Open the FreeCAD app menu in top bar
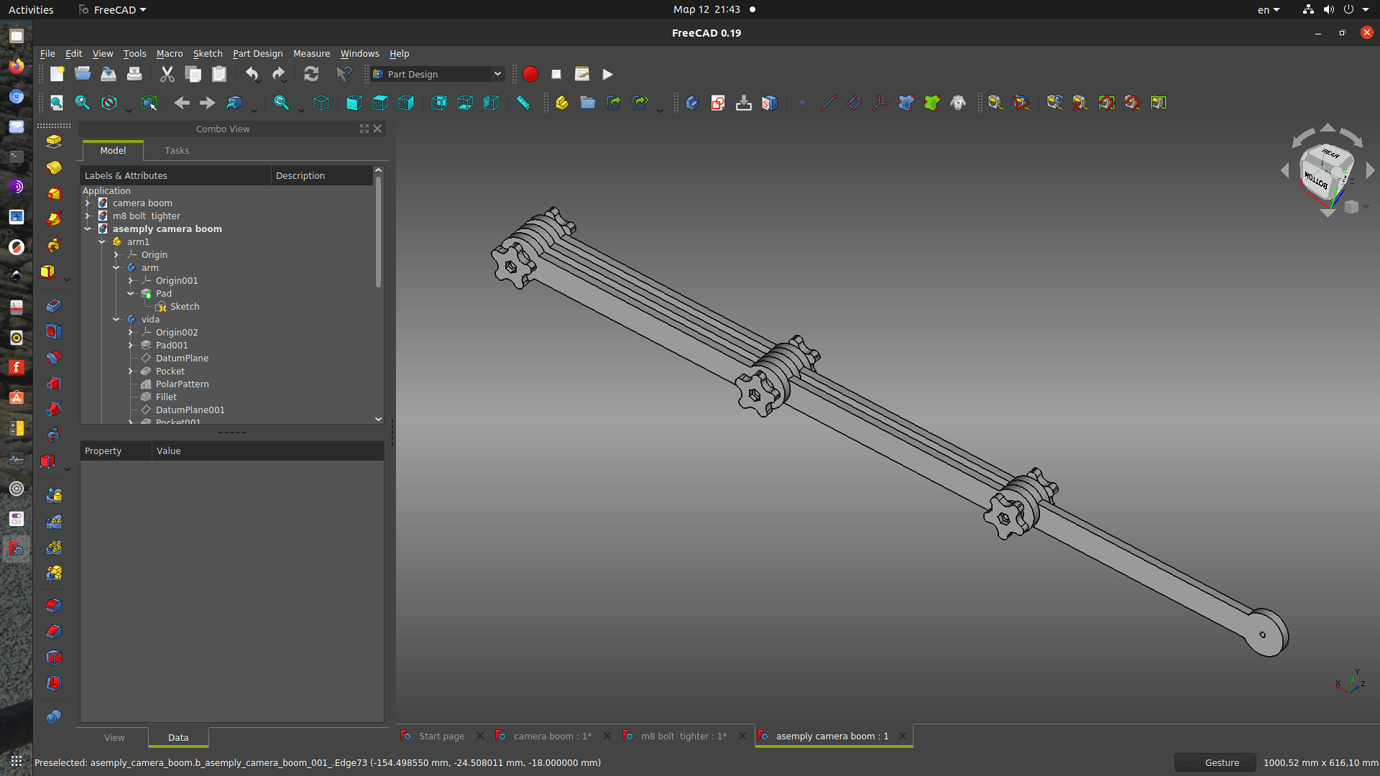 coord(113,10)
